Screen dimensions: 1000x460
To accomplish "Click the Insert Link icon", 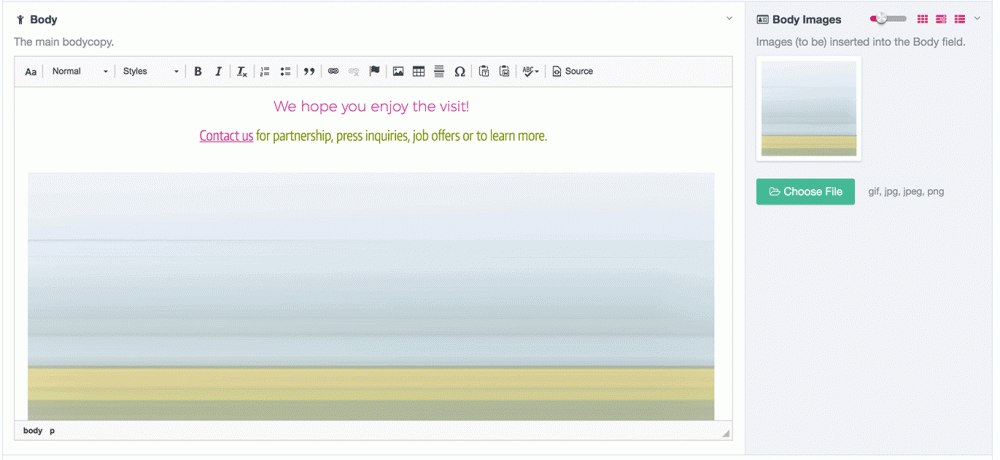I will click(x=333, y=71).
